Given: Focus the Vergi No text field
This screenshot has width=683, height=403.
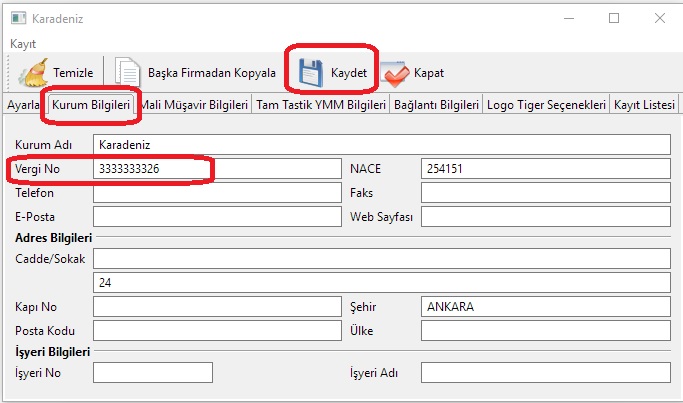Looking at the screenshot, I should [216, 169].
